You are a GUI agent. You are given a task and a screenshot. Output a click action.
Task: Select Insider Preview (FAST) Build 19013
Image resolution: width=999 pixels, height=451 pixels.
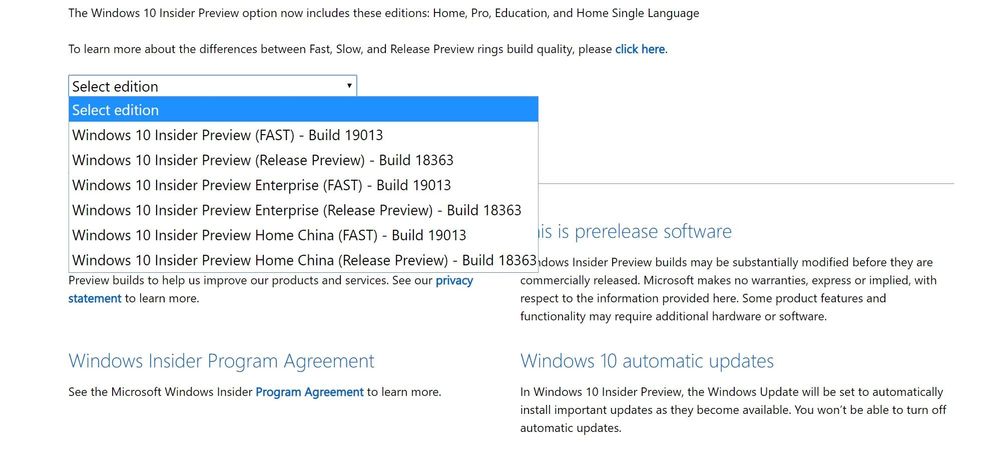click(x=303, y=134)
